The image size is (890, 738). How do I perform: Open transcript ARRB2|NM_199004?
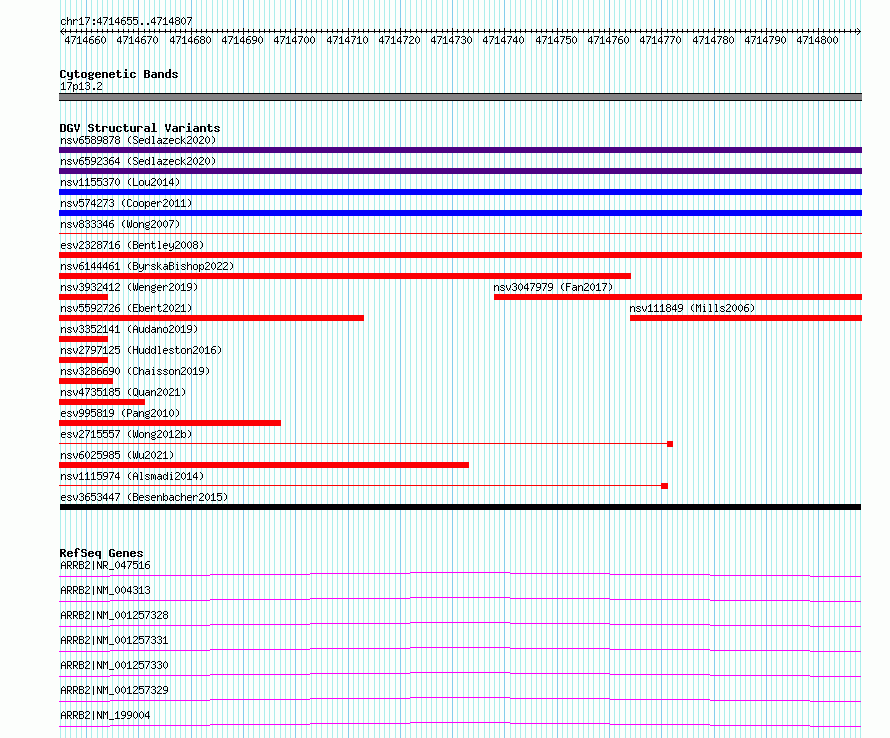coord(105,715)
